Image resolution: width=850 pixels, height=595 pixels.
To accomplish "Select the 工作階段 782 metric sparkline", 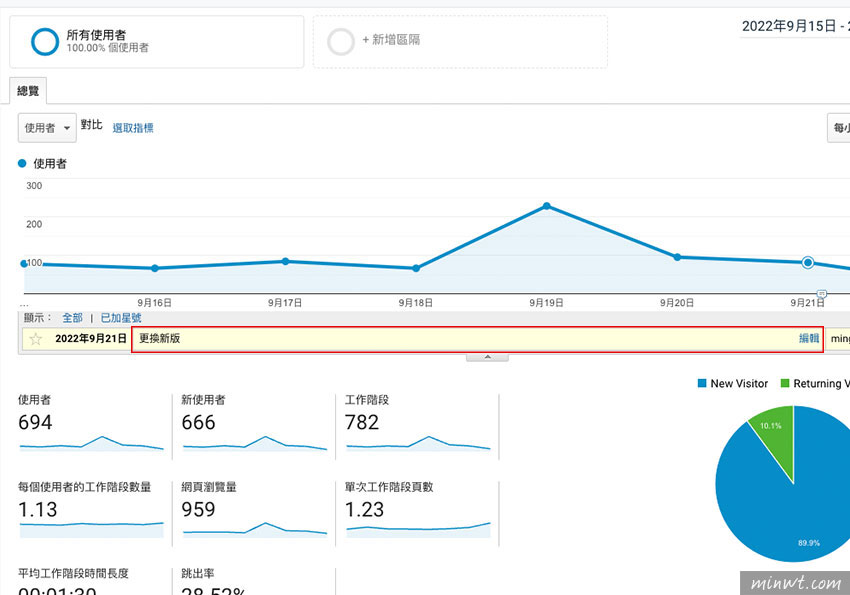I will coord(418,443).
